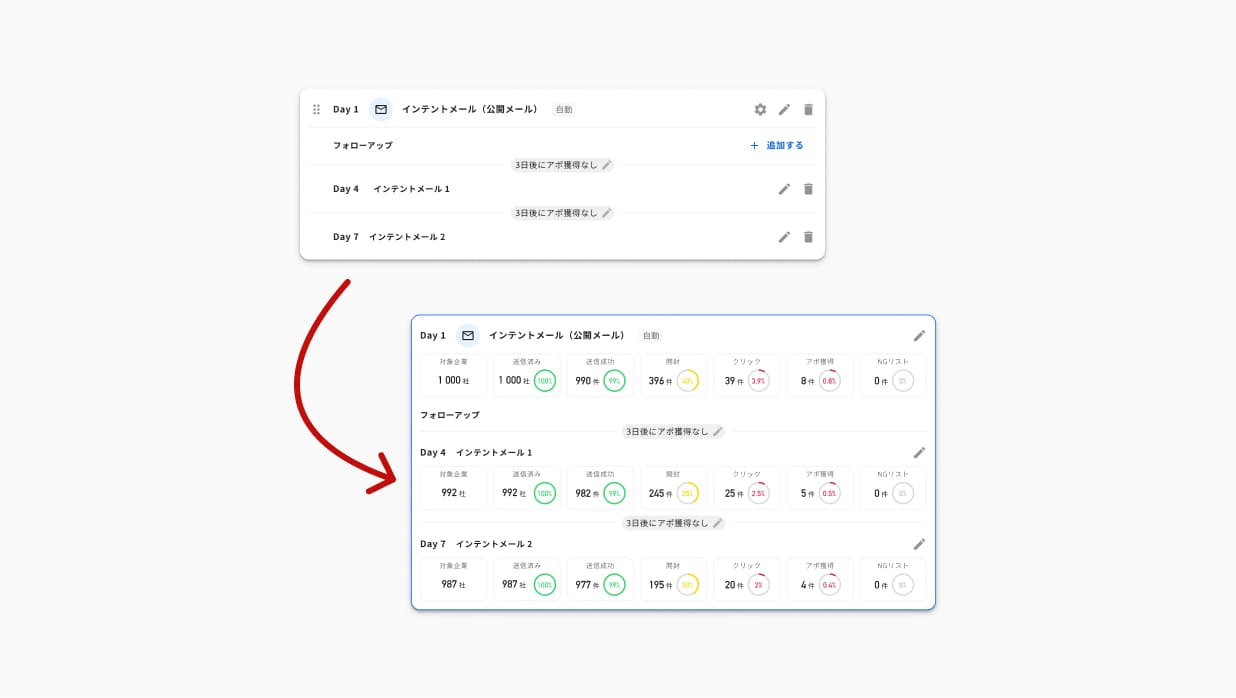Click the 自動 badge in the stats card

pyautogui.click(x=651, y=336)
